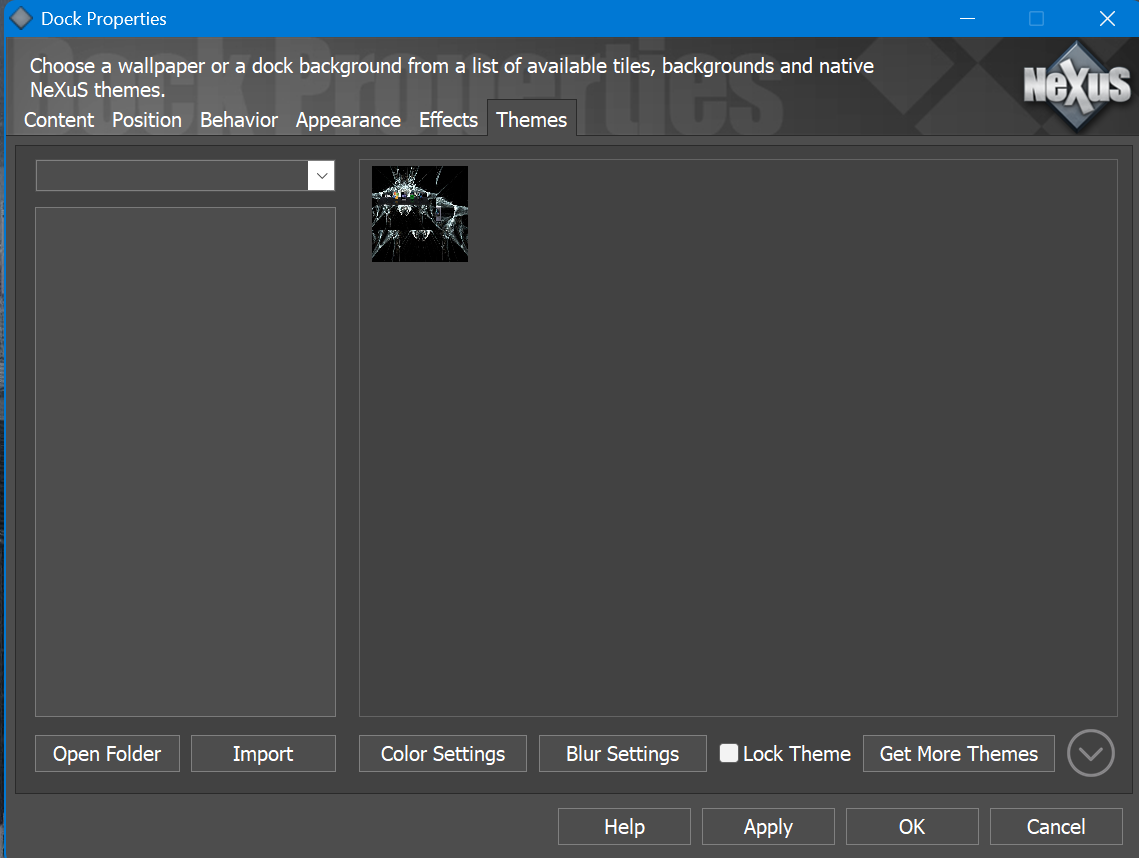Expand options with the circular down arrow
Image resolution: width=1139 pixels, height=858 pixels.
pyautogui.click(x=1090, y=753)
